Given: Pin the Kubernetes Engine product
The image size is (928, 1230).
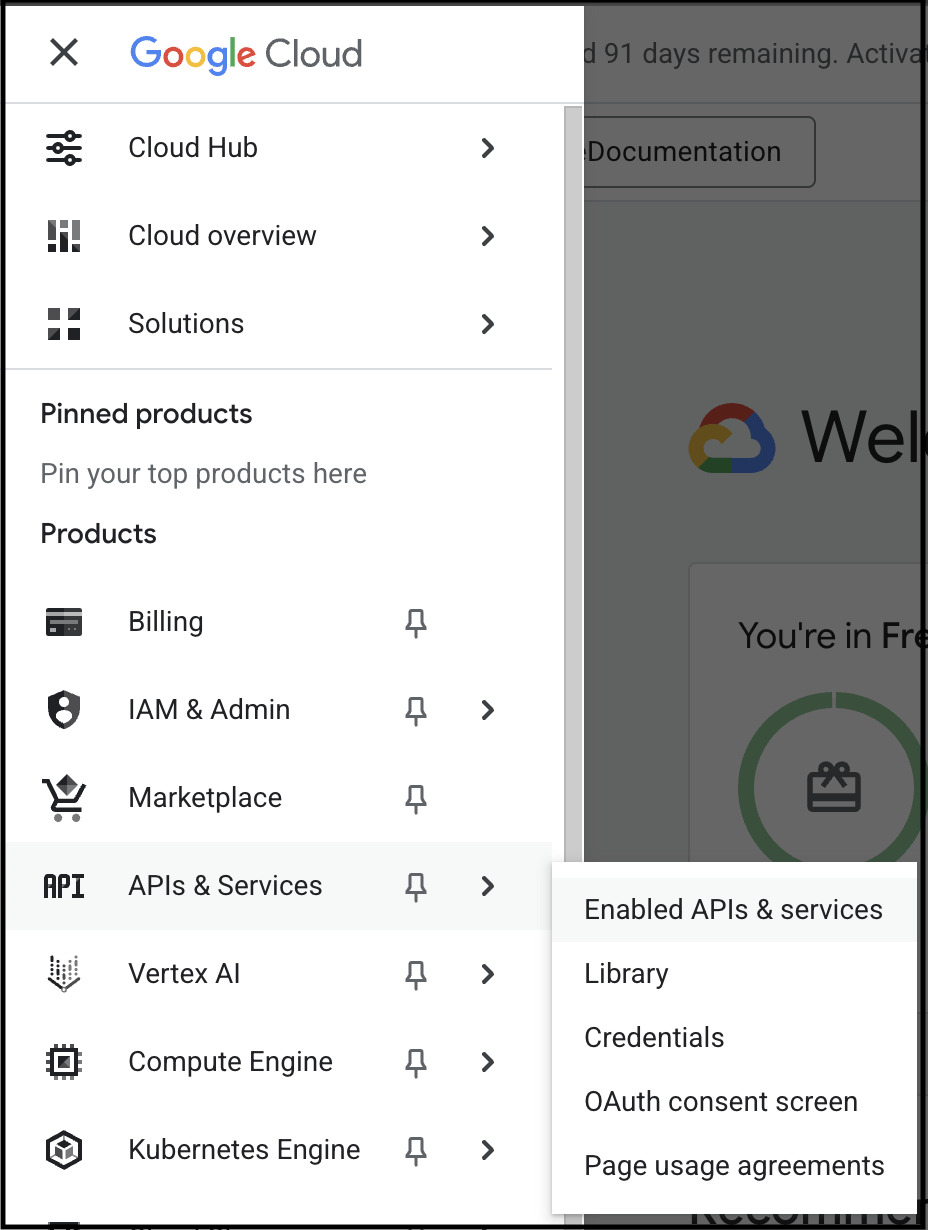Looking at the screenshot, I should pos(416,1152).
